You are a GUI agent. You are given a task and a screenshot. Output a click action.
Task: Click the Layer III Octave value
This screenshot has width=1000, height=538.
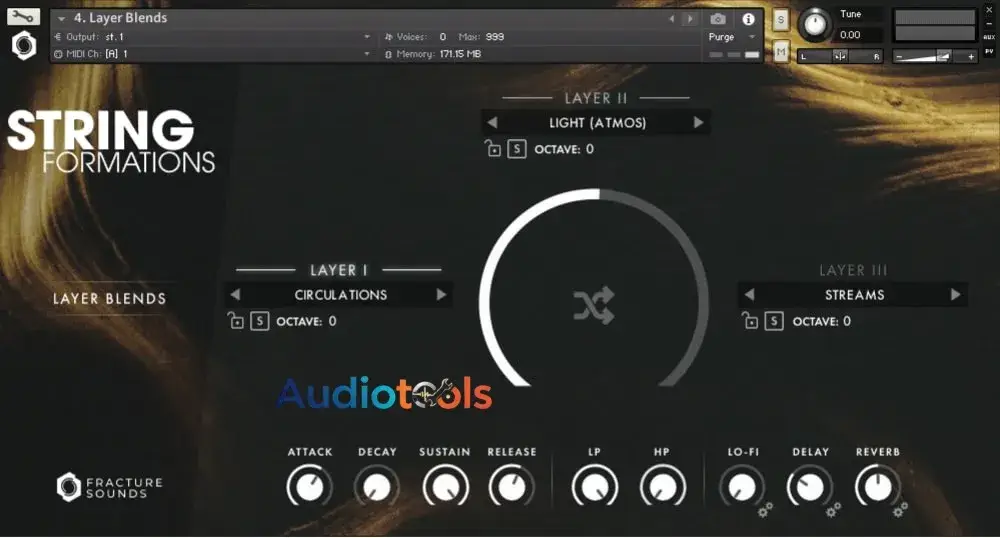click(x=847, y=321)
